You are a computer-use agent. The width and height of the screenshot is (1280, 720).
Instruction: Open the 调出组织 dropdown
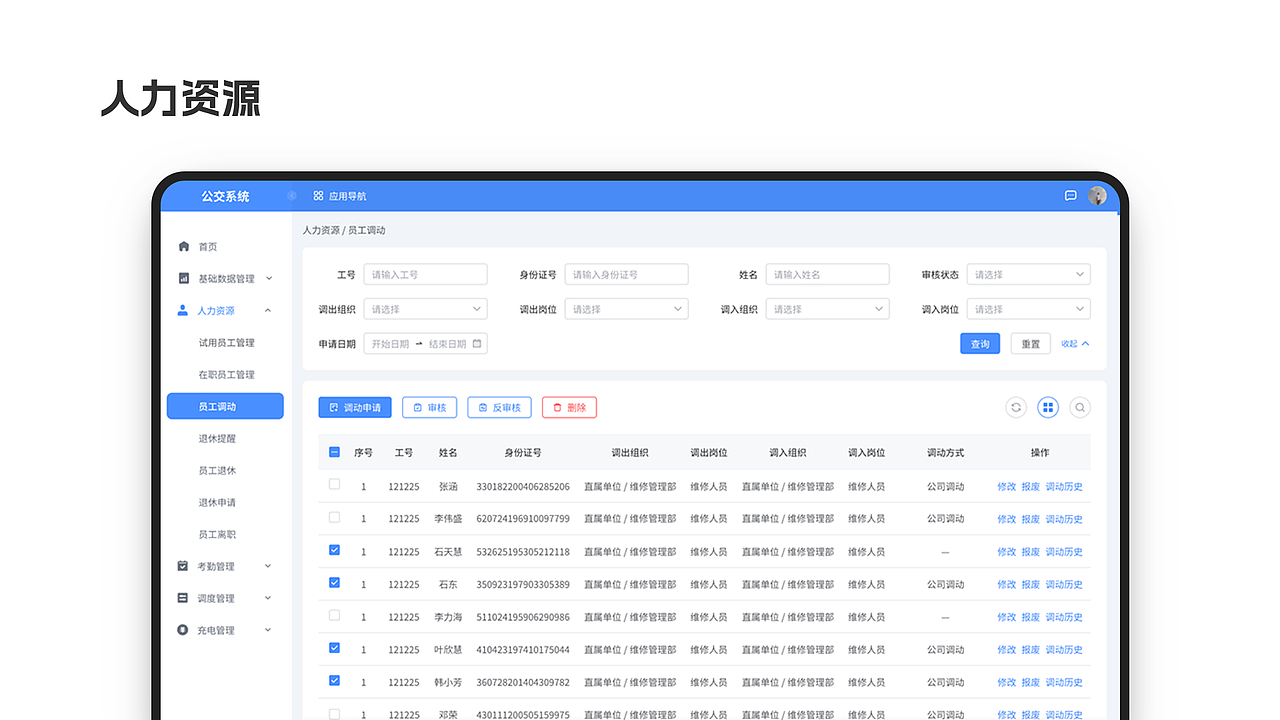[425, 309]
